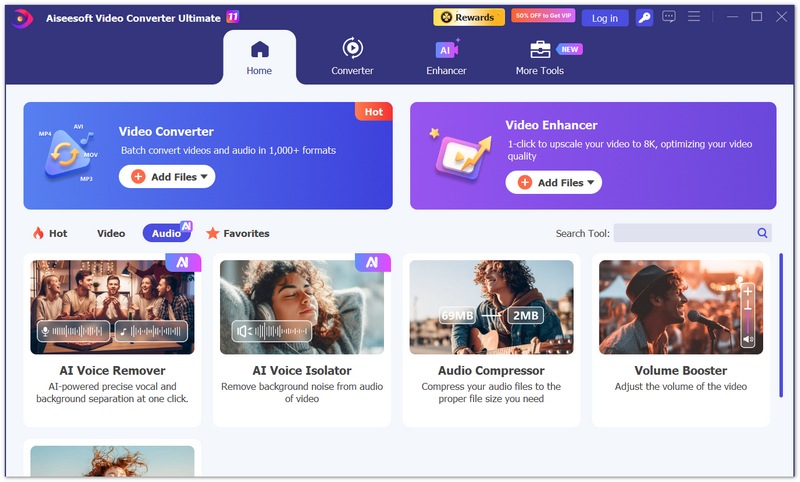Select the Audio category filter
Screen dimensions: 800x482
click(166, 233)
